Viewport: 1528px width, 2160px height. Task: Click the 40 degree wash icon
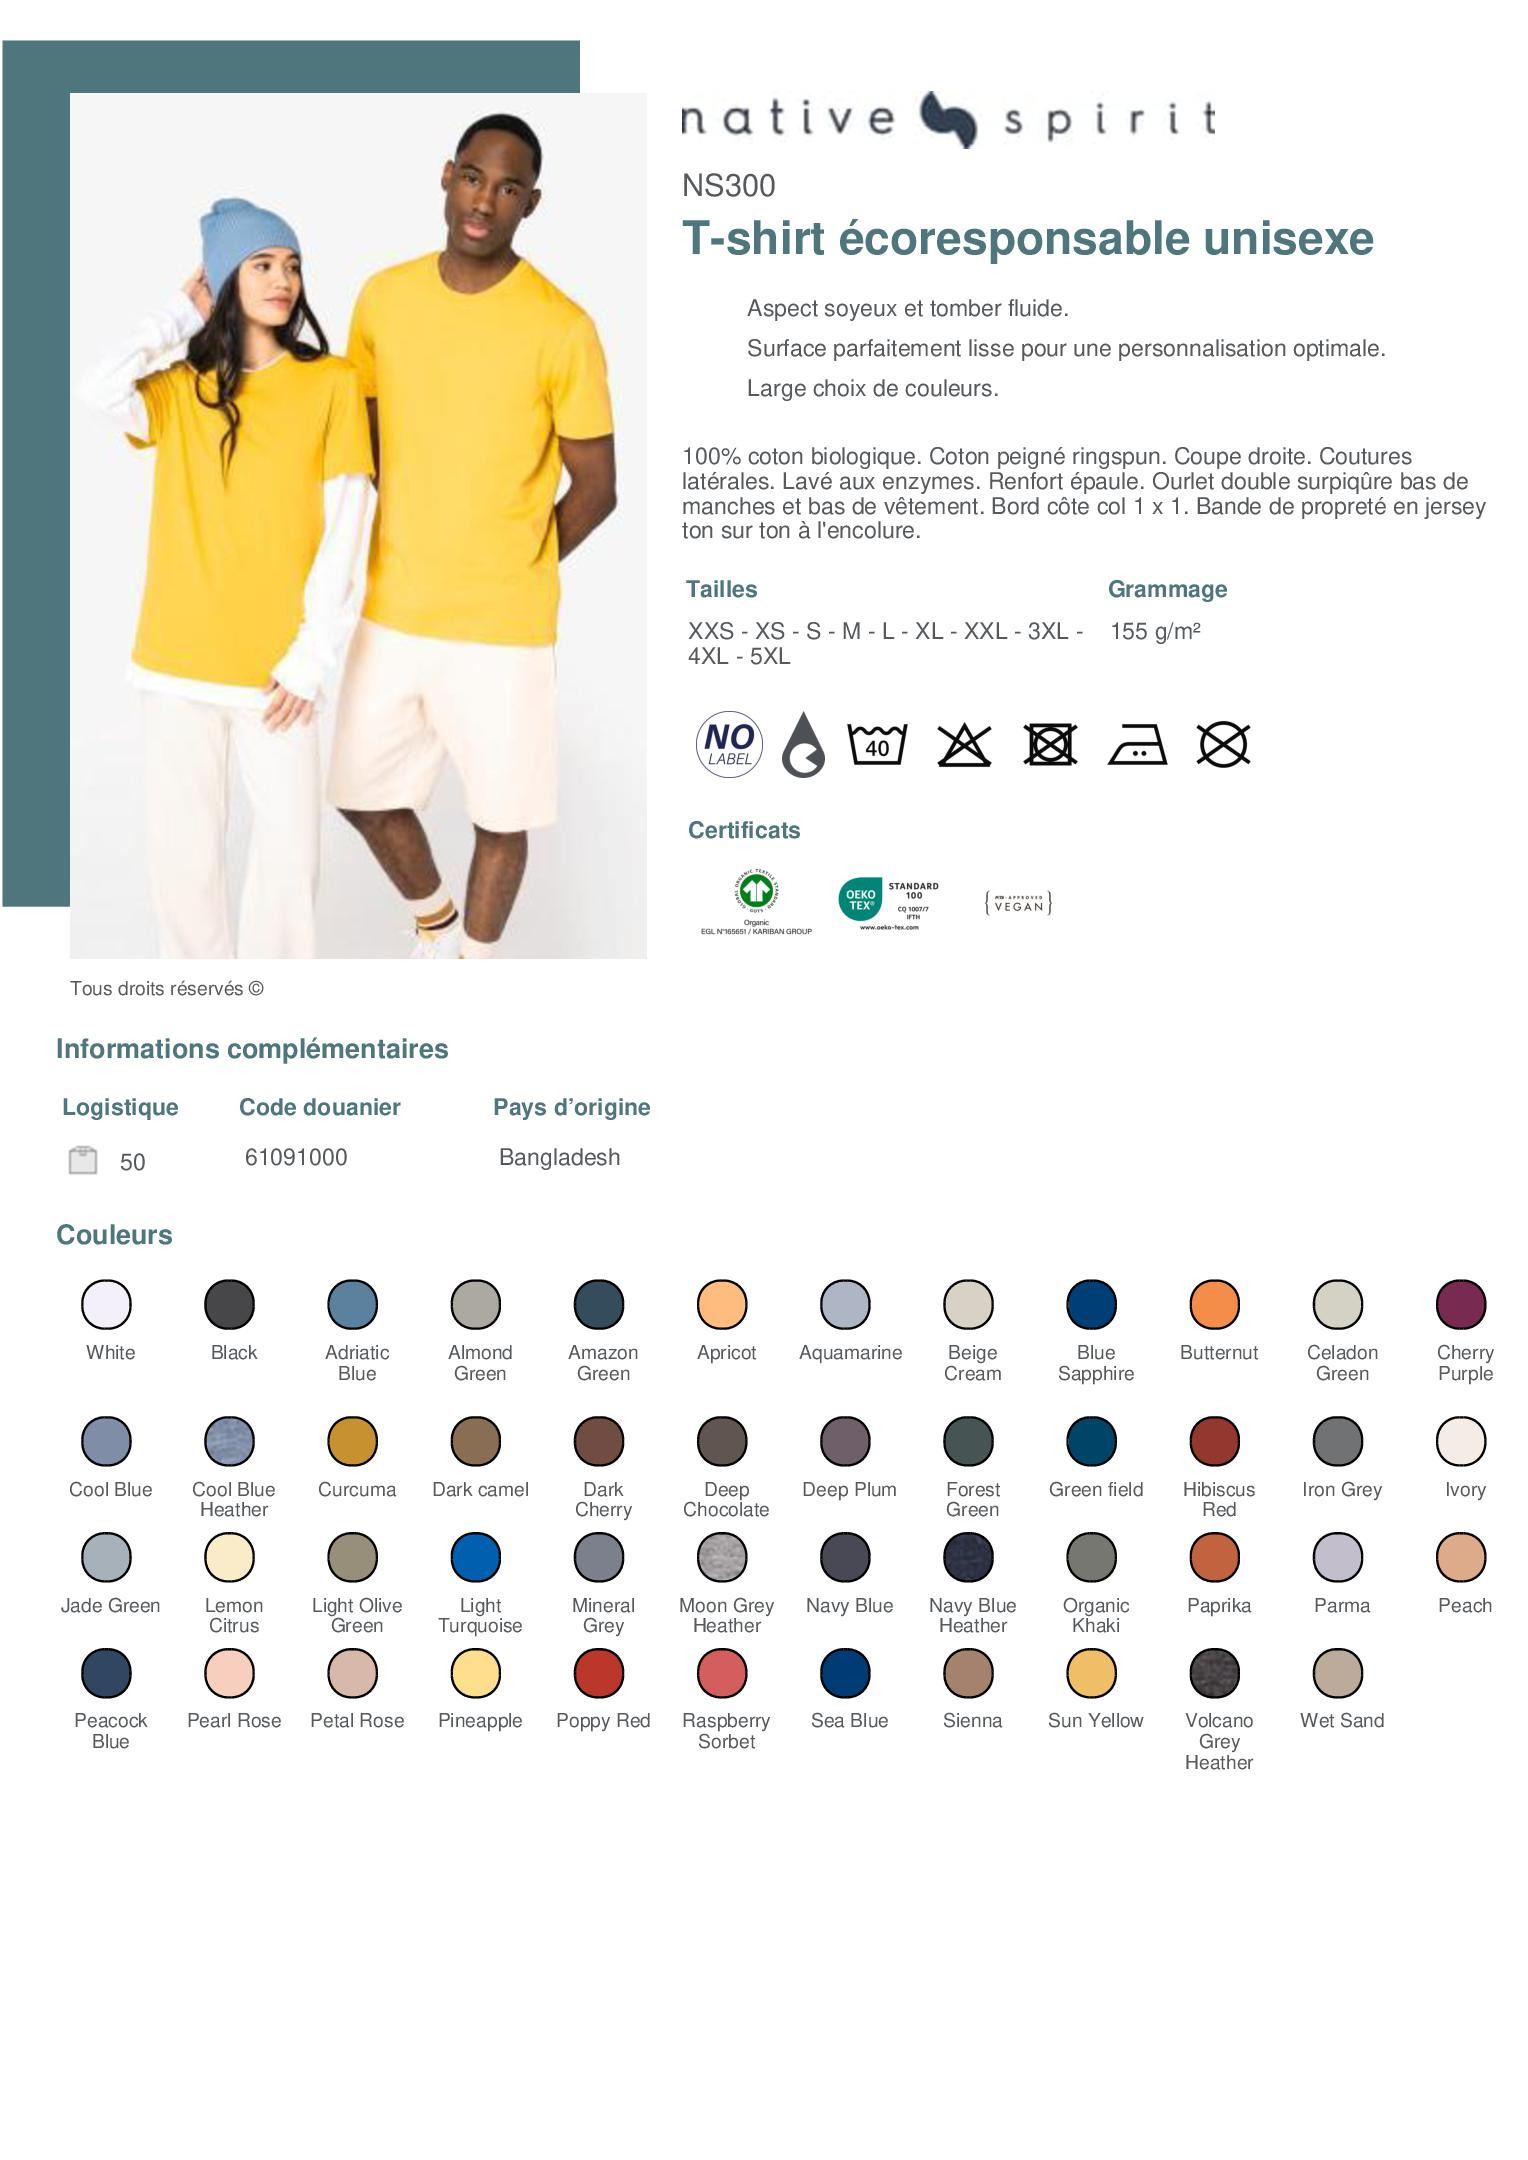click(877, 745)
